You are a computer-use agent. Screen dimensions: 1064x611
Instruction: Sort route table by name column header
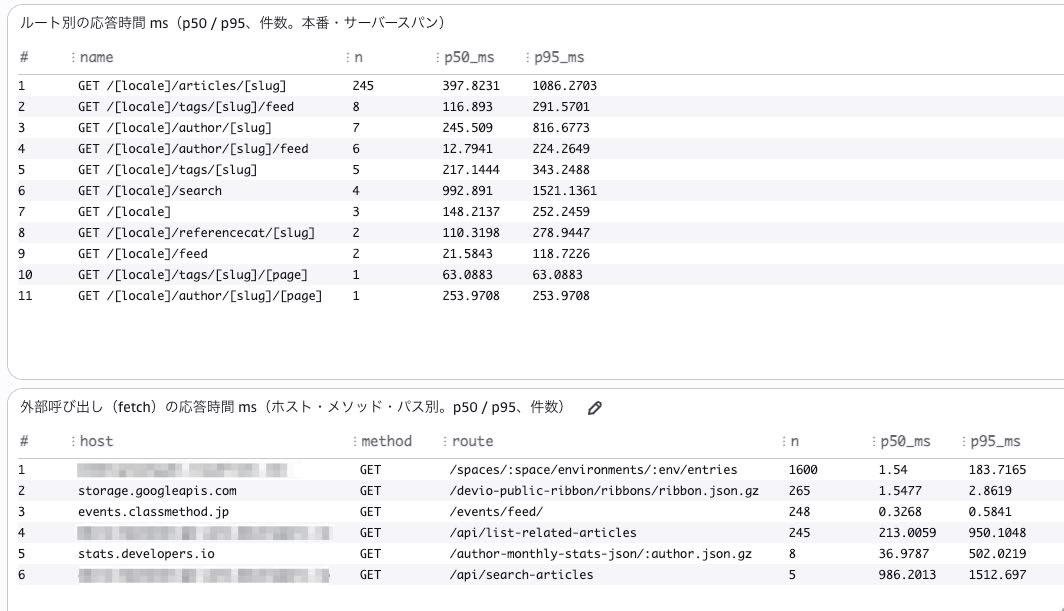96,58
